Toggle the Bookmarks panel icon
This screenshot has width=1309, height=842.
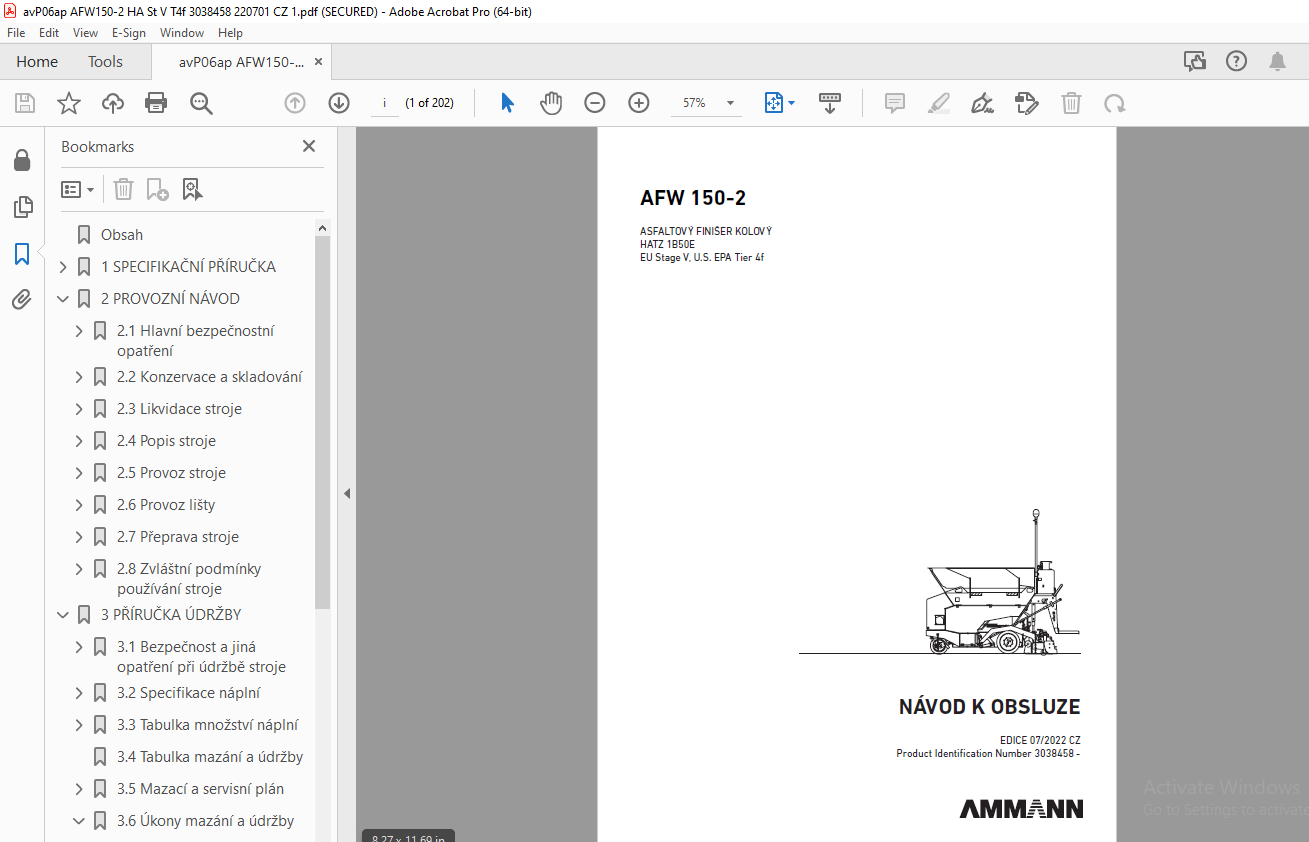(22, 254)
